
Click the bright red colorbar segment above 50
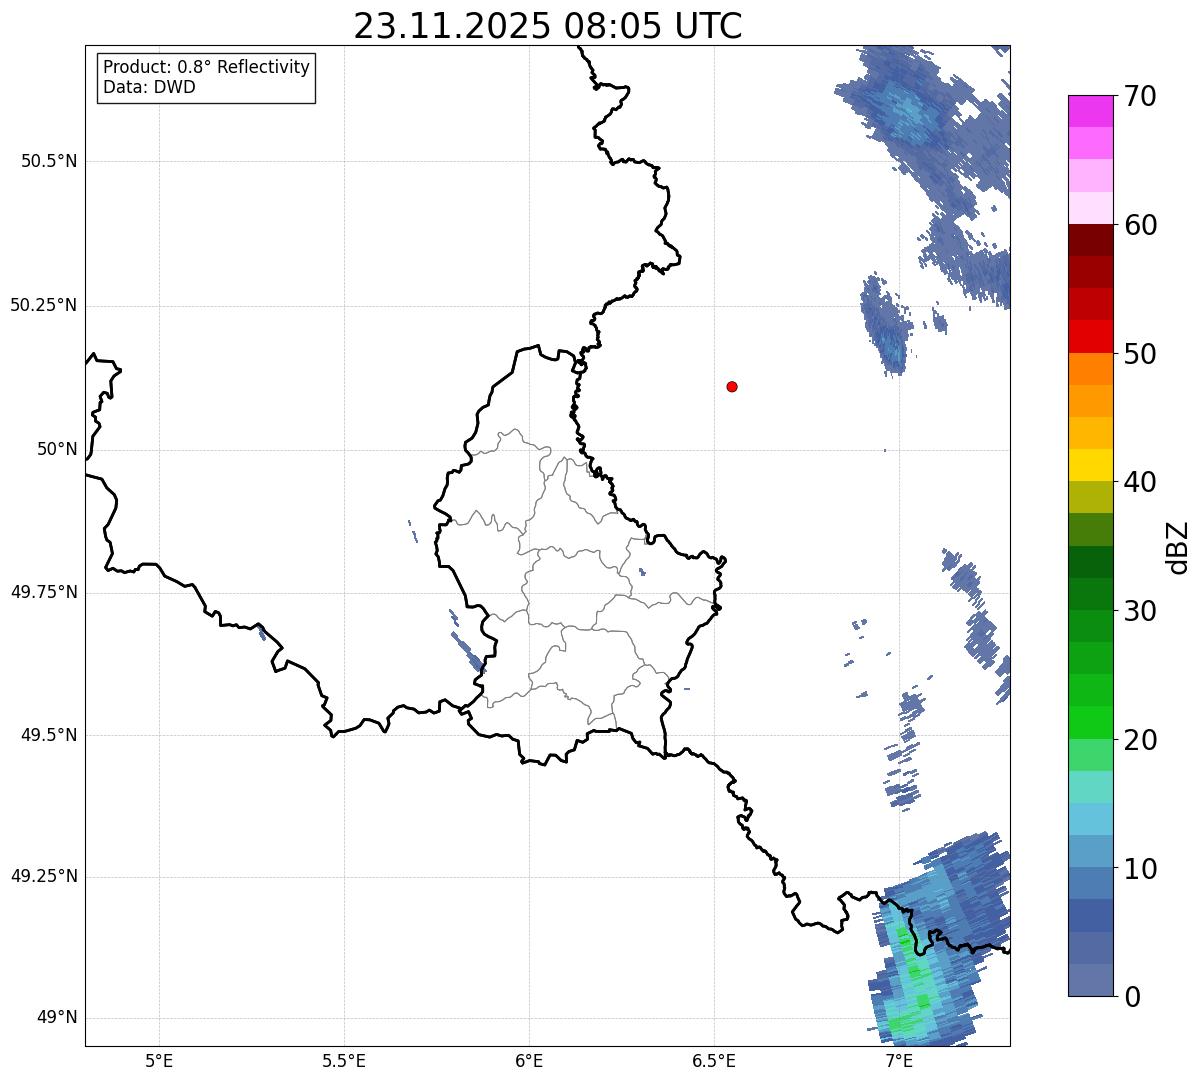pyautogui.click(x=1091, y=336)
